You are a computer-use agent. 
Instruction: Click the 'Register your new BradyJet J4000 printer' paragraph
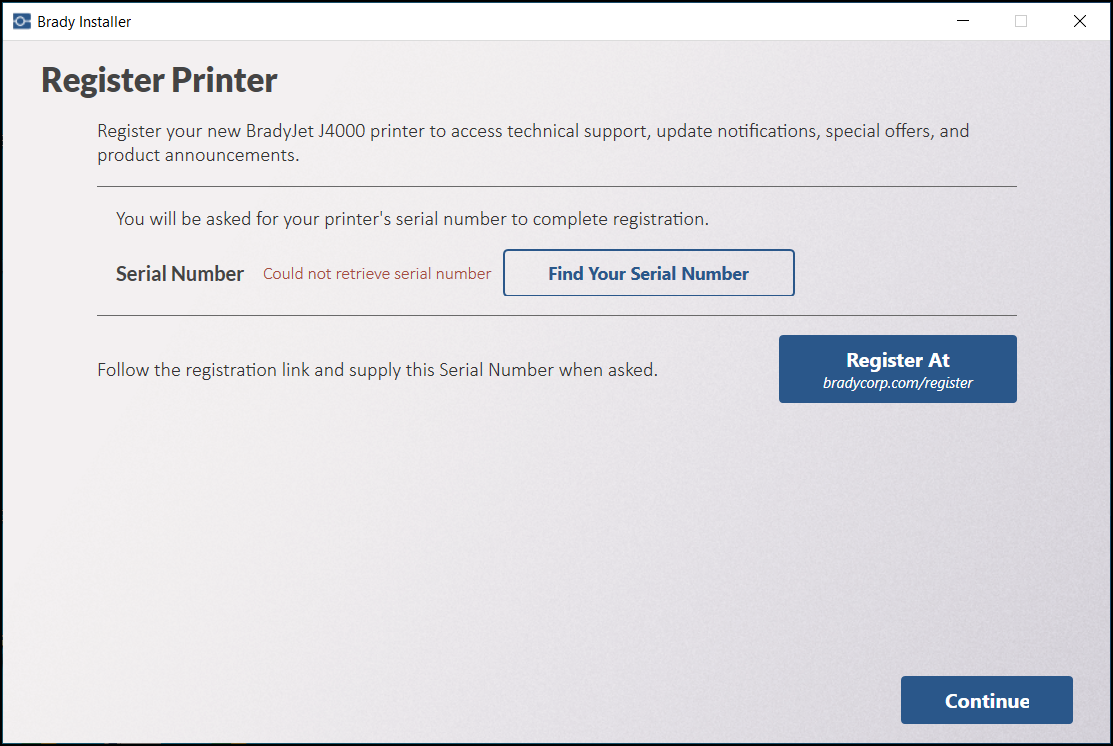[x=533, y=143]
